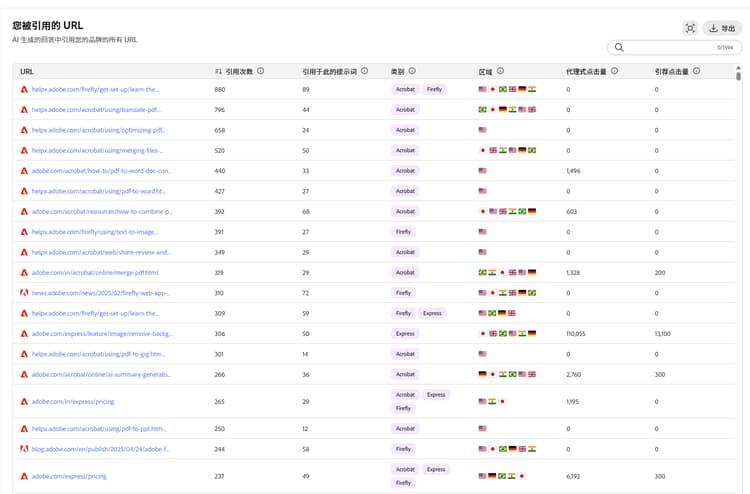
Task: Click info icon next to 引用于此的提示词
Action: (364, 72)
